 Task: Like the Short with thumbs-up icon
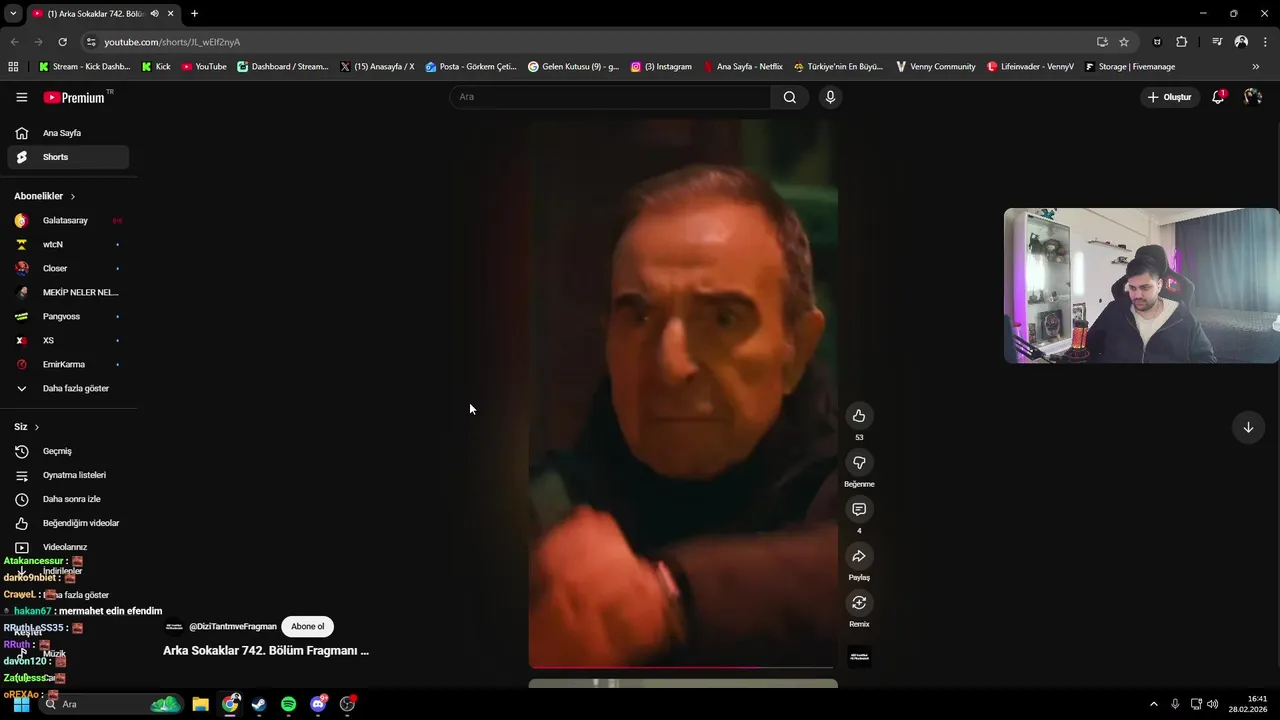[x=858, y=416]
